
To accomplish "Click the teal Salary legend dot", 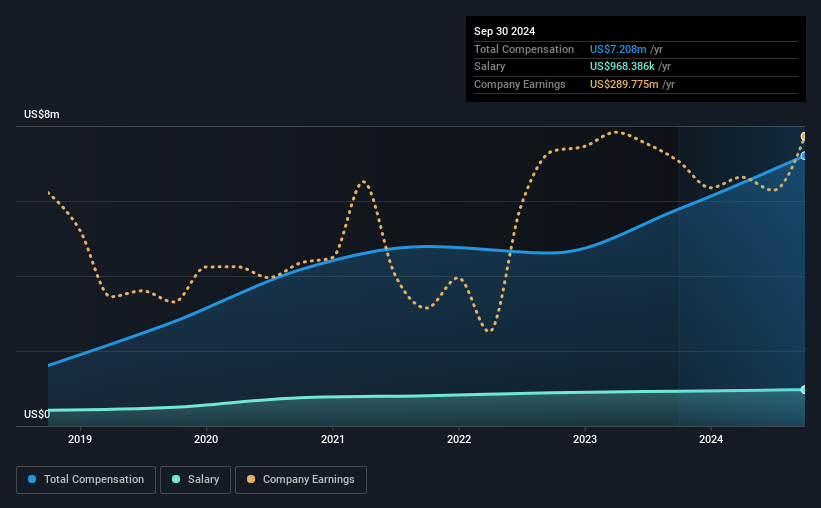I will [x=176, y=479].
